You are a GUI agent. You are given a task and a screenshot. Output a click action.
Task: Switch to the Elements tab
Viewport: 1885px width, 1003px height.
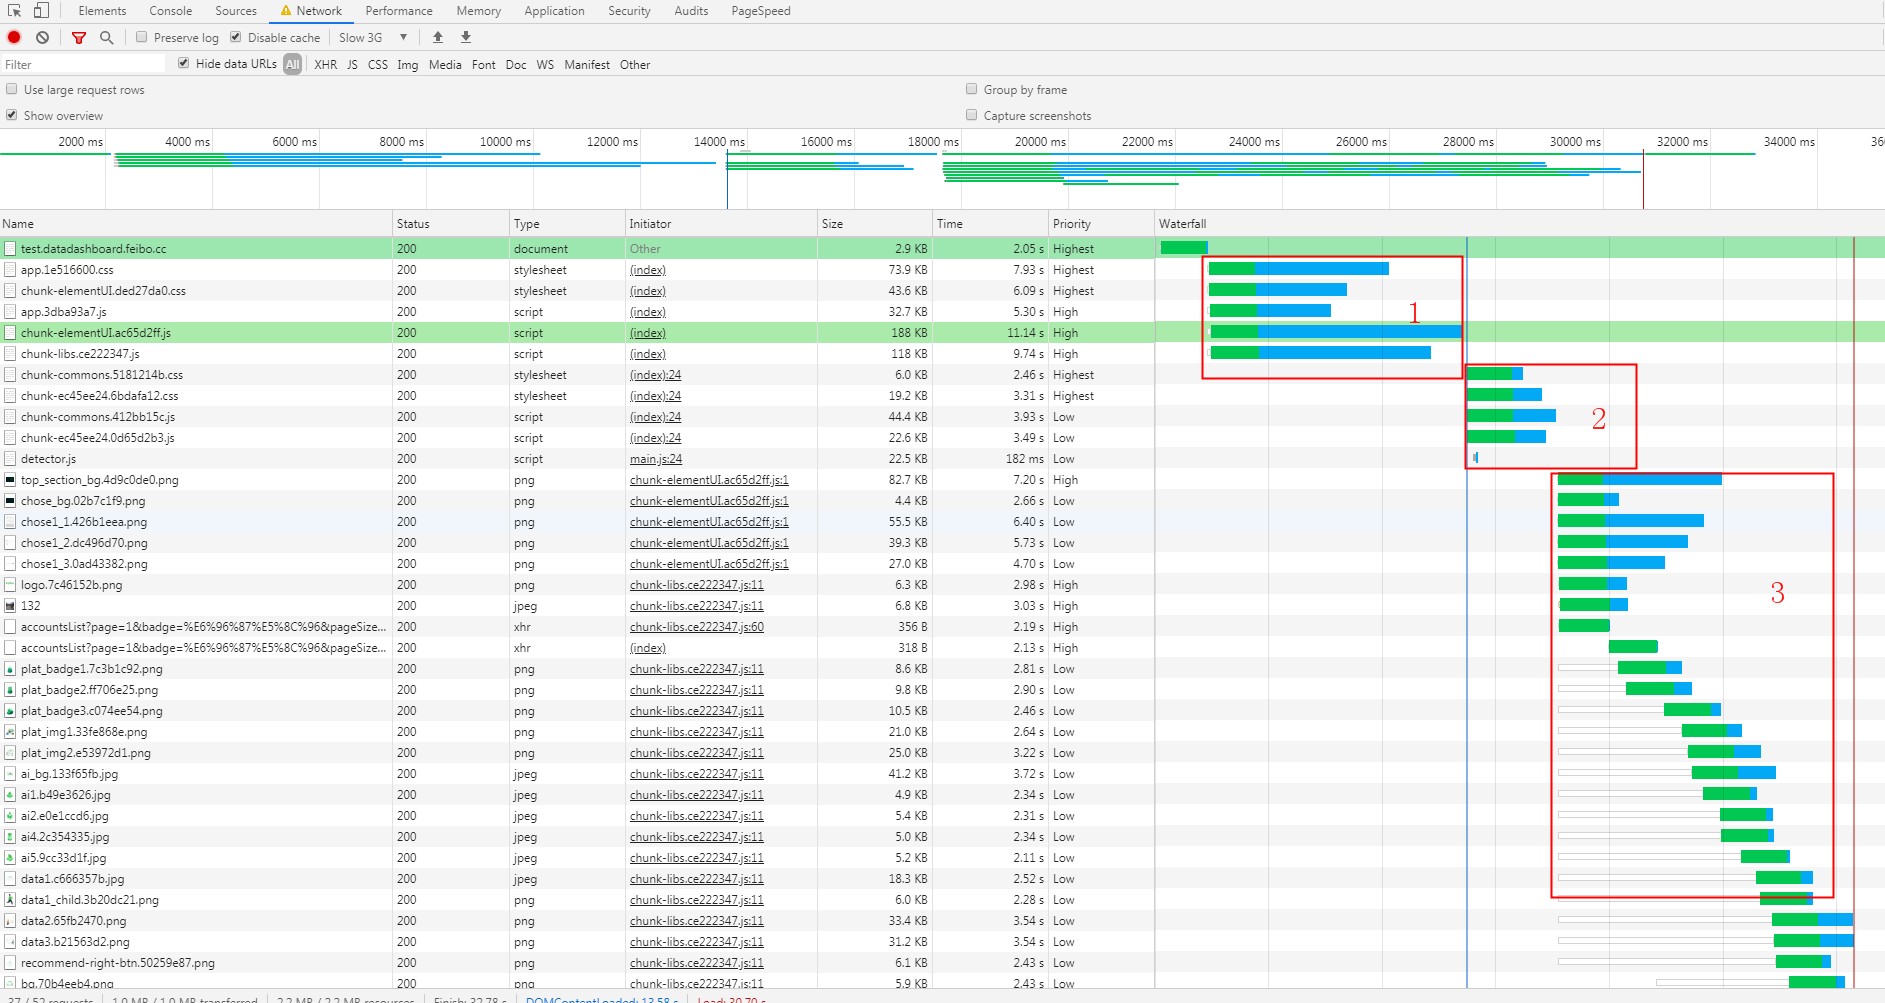click(102, 11)
